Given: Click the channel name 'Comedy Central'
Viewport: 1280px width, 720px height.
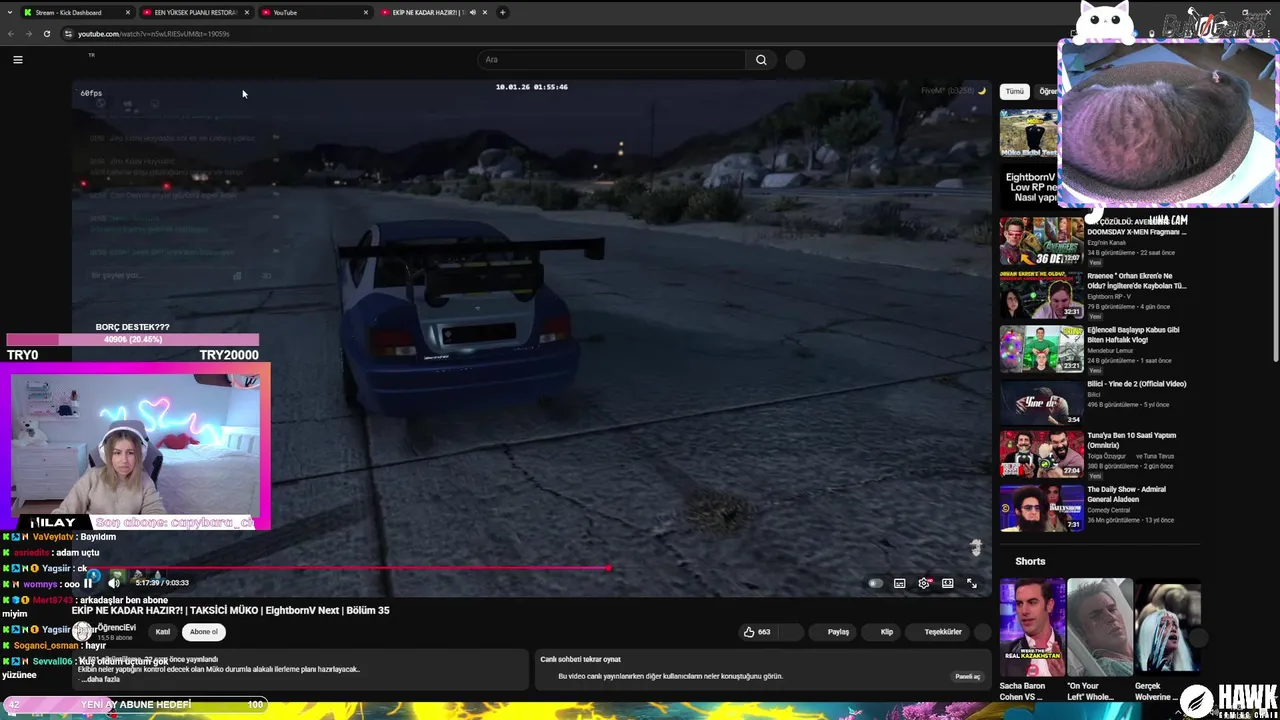Looking at the screenshot, I should click(x=1109, y=510).
